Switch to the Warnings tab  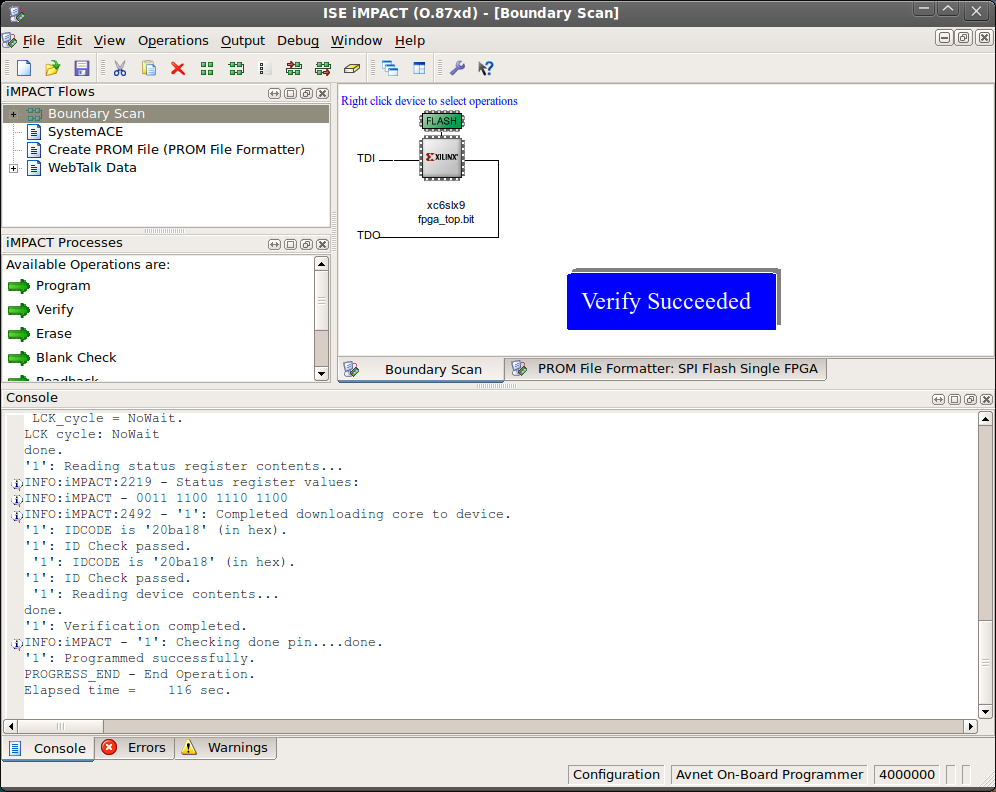225,748
